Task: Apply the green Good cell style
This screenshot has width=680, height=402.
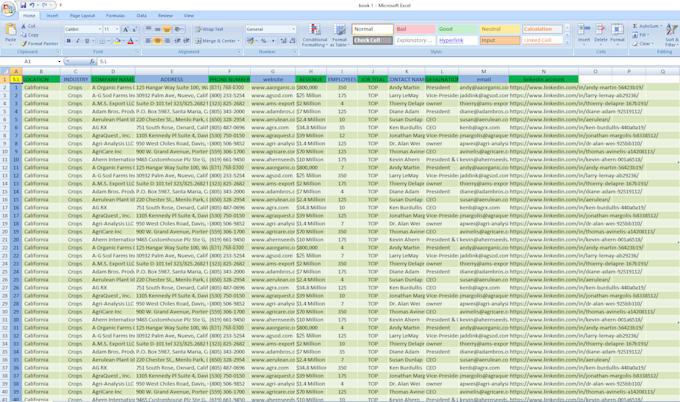Action: tap(458, 29)
